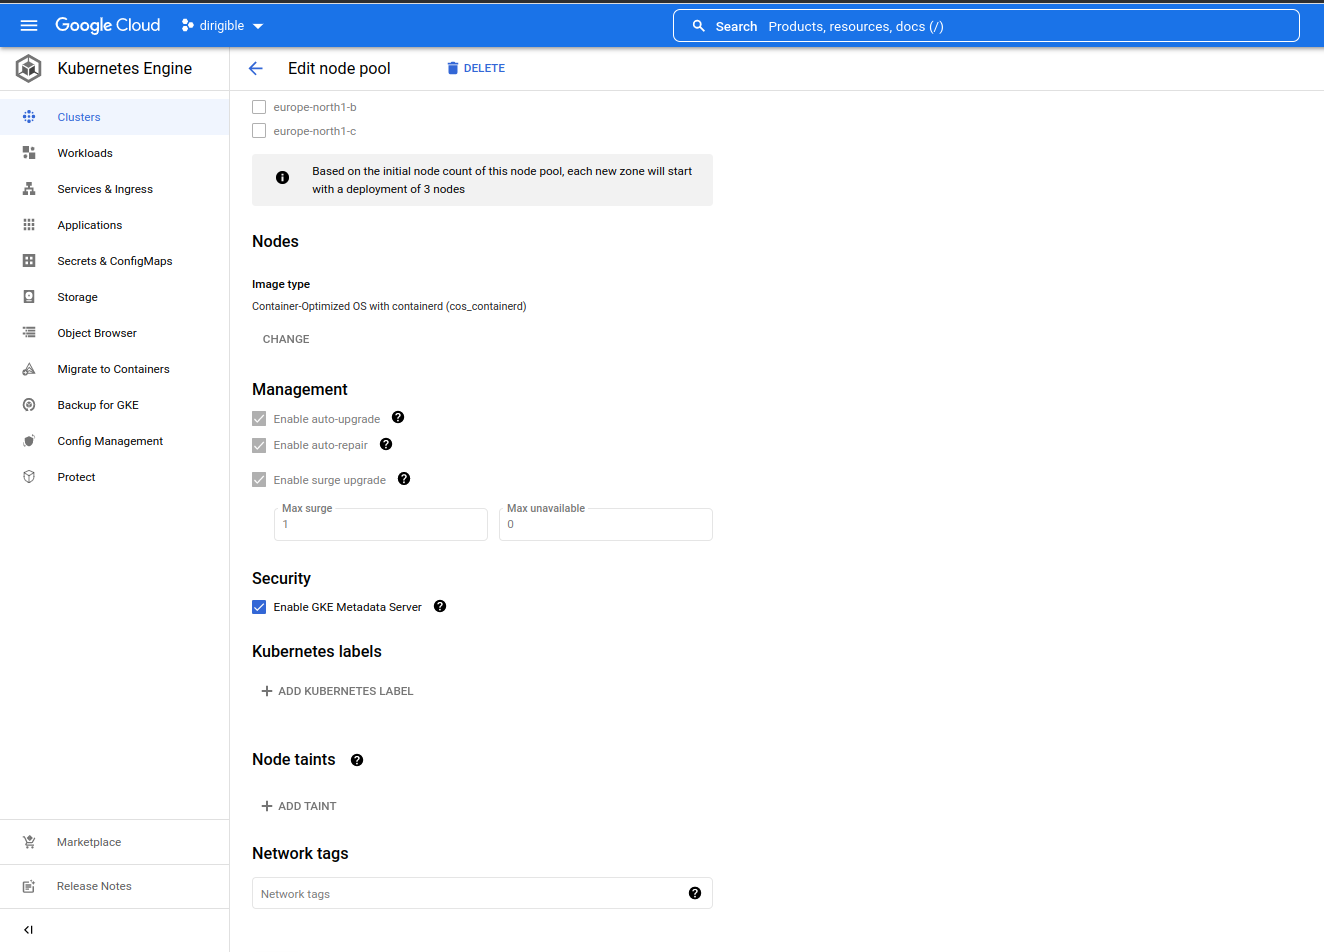Click ADD TAINT button
The image size is (1324, 952).
click(x=298, y=806)
